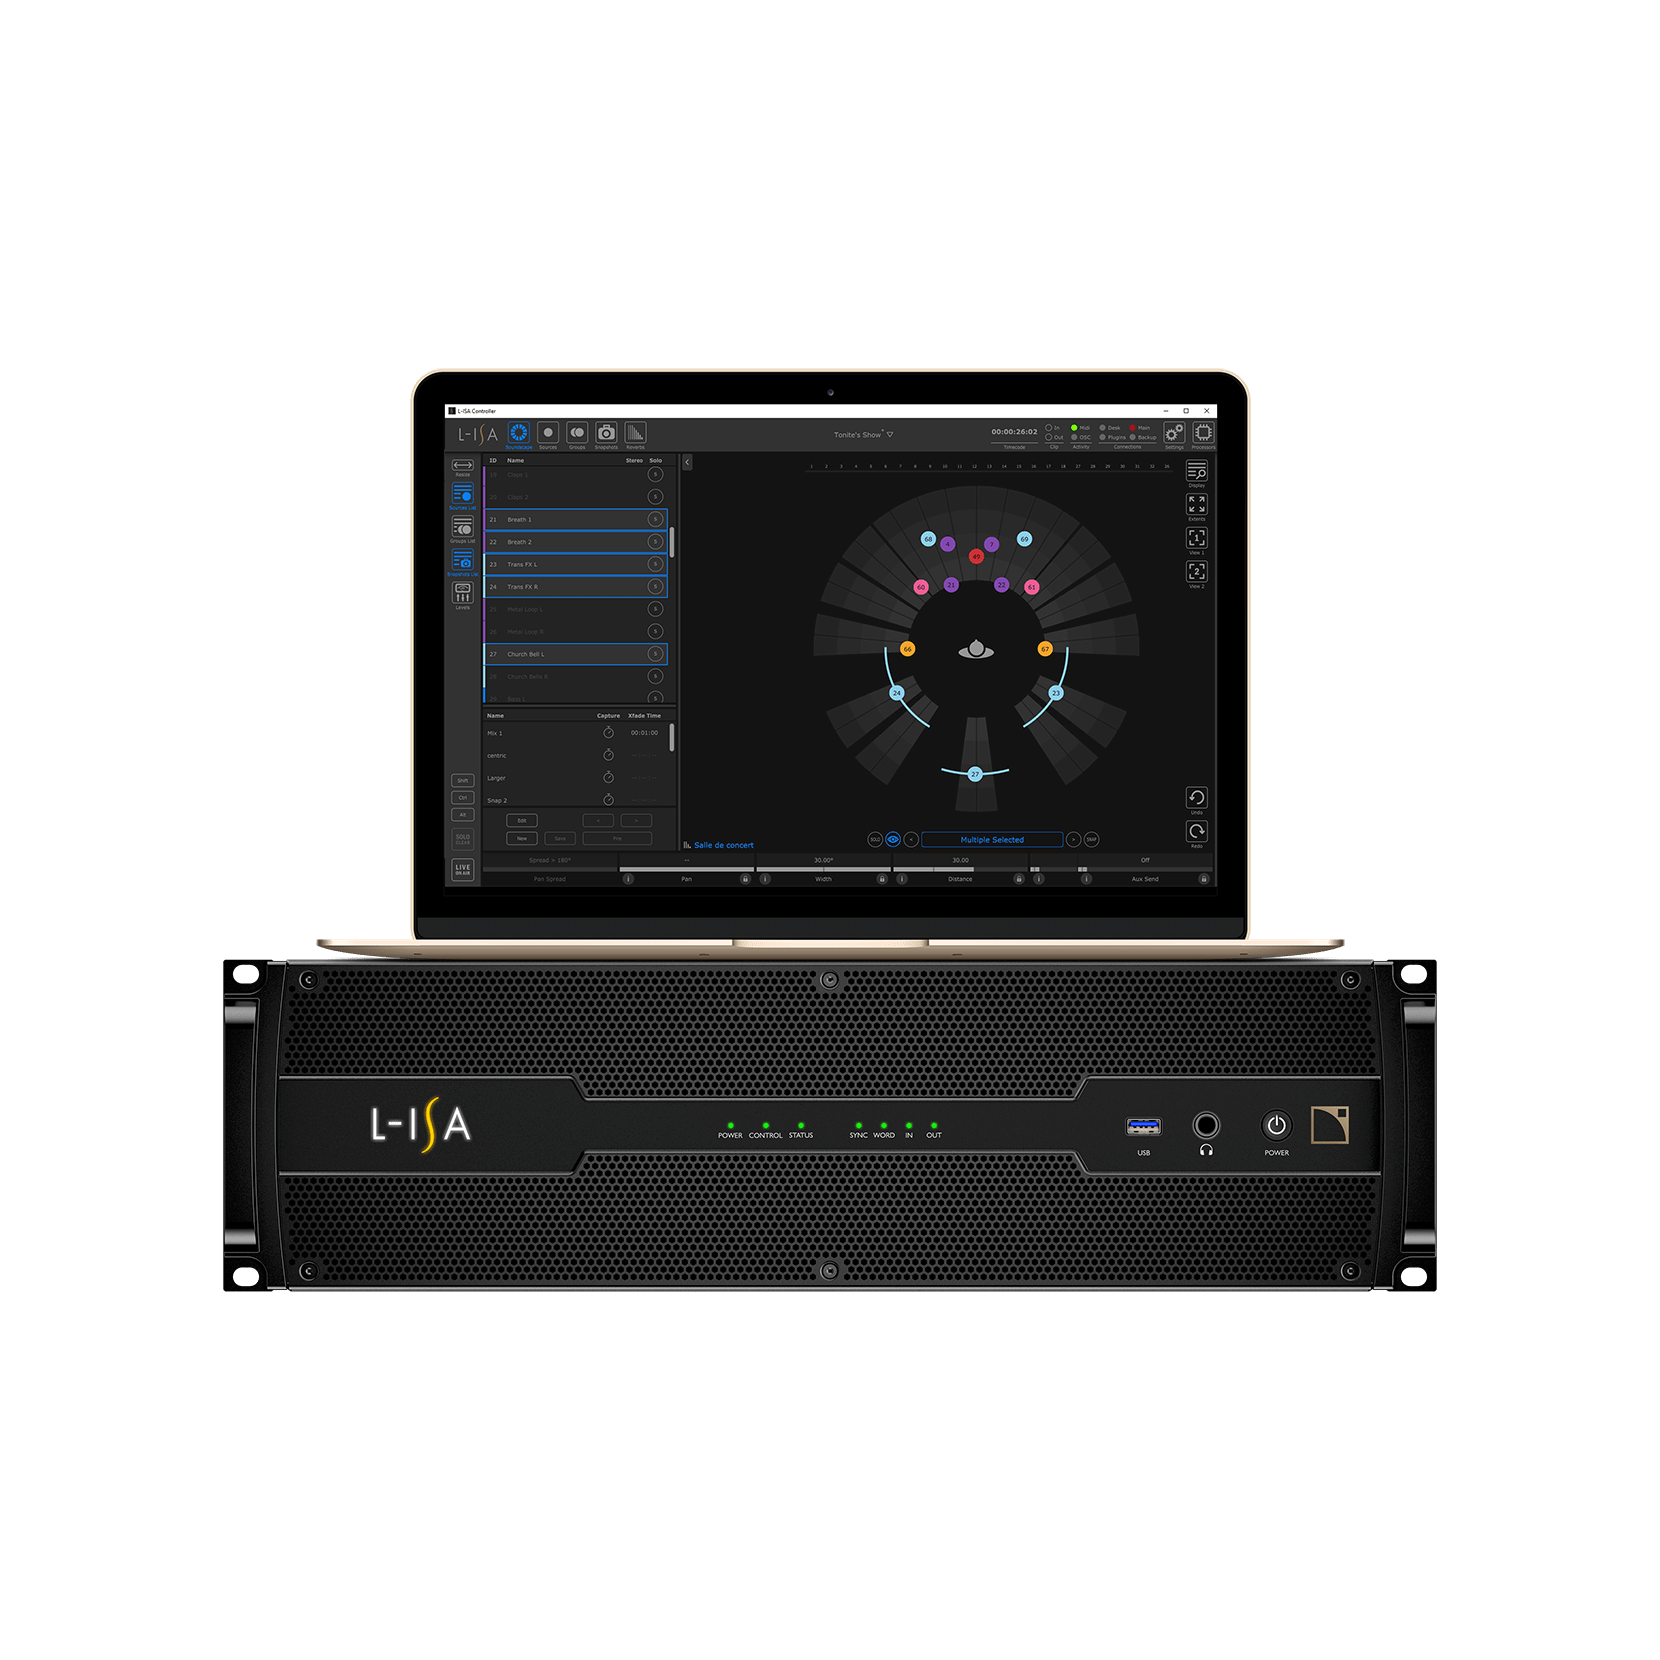
Task: Recall View 2
Action: click(x=1196, y=571)
